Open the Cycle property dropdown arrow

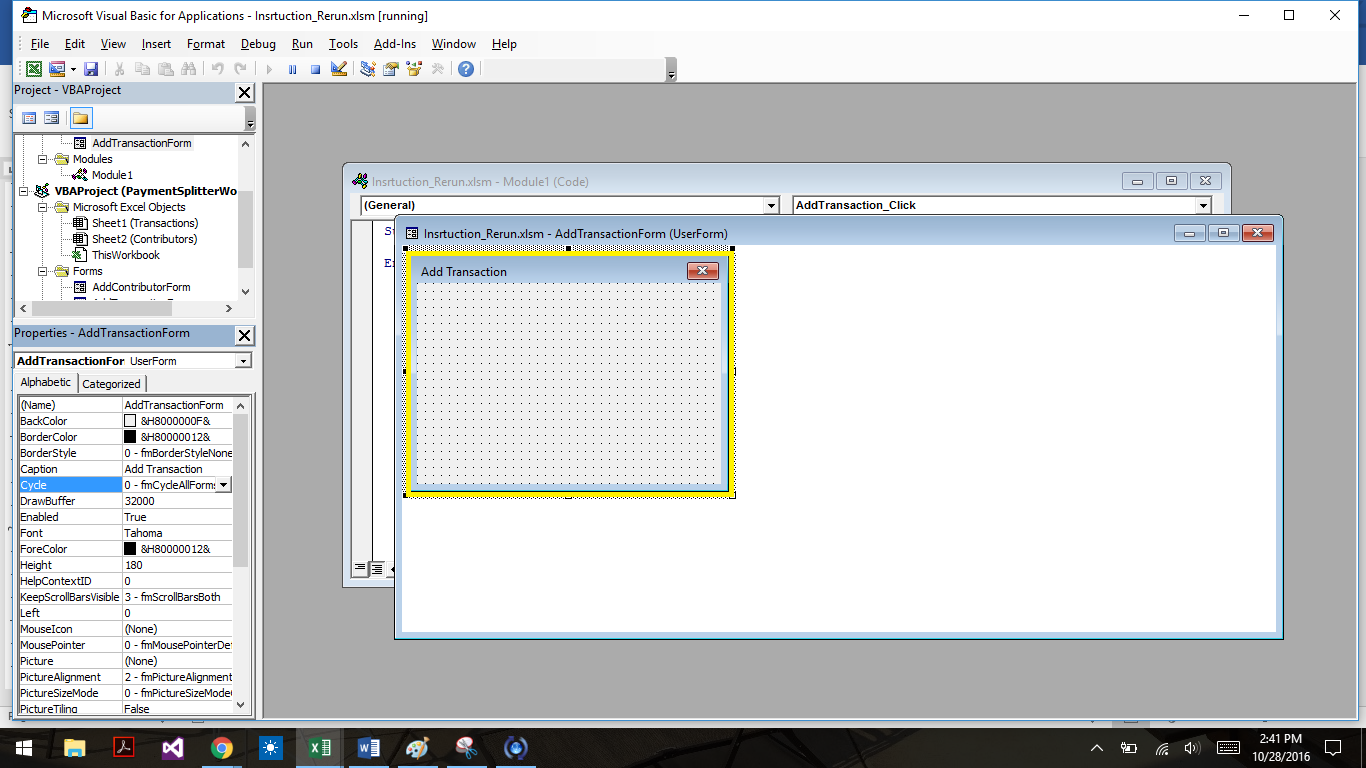224,485
